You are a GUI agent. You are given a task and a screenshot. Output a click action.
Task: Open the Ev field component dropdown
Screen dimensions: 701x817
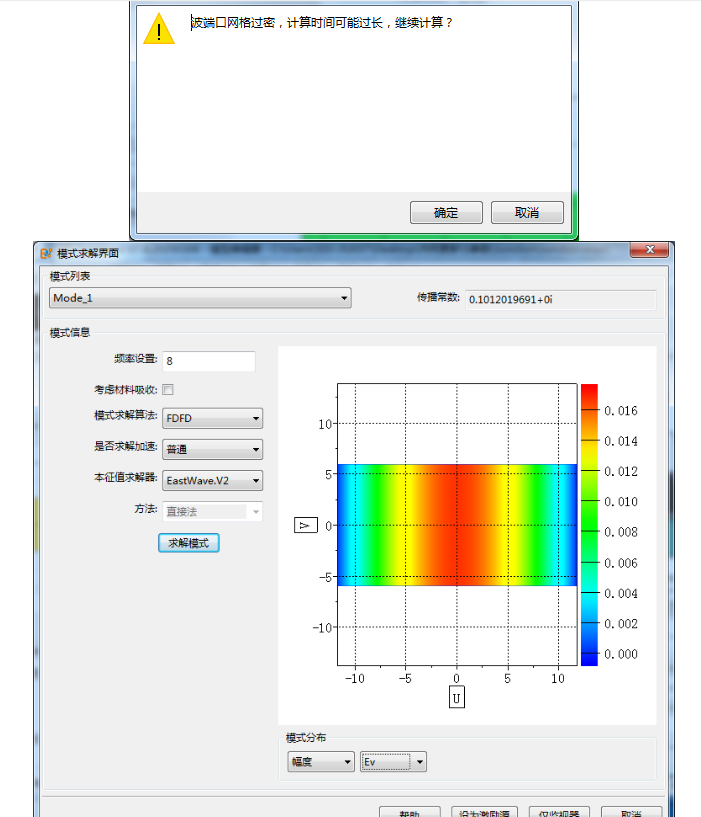[394, 762]
